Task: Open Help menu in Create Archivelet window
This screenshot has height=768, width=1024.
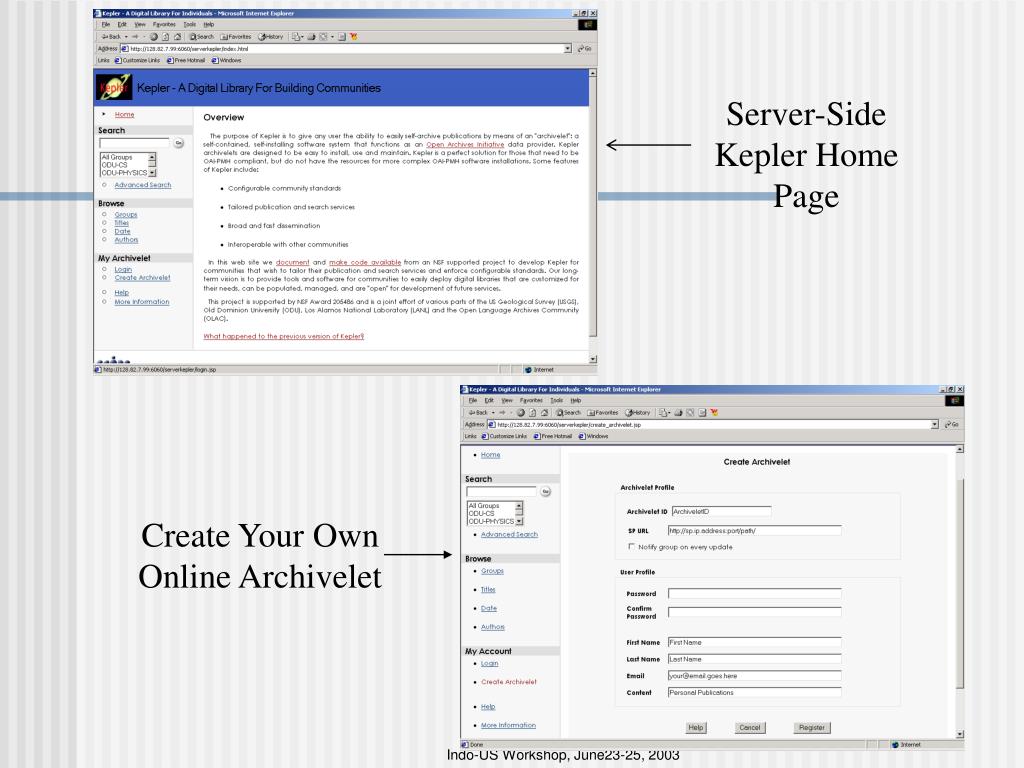Action: pyautogui.click(x=575, y=400)
